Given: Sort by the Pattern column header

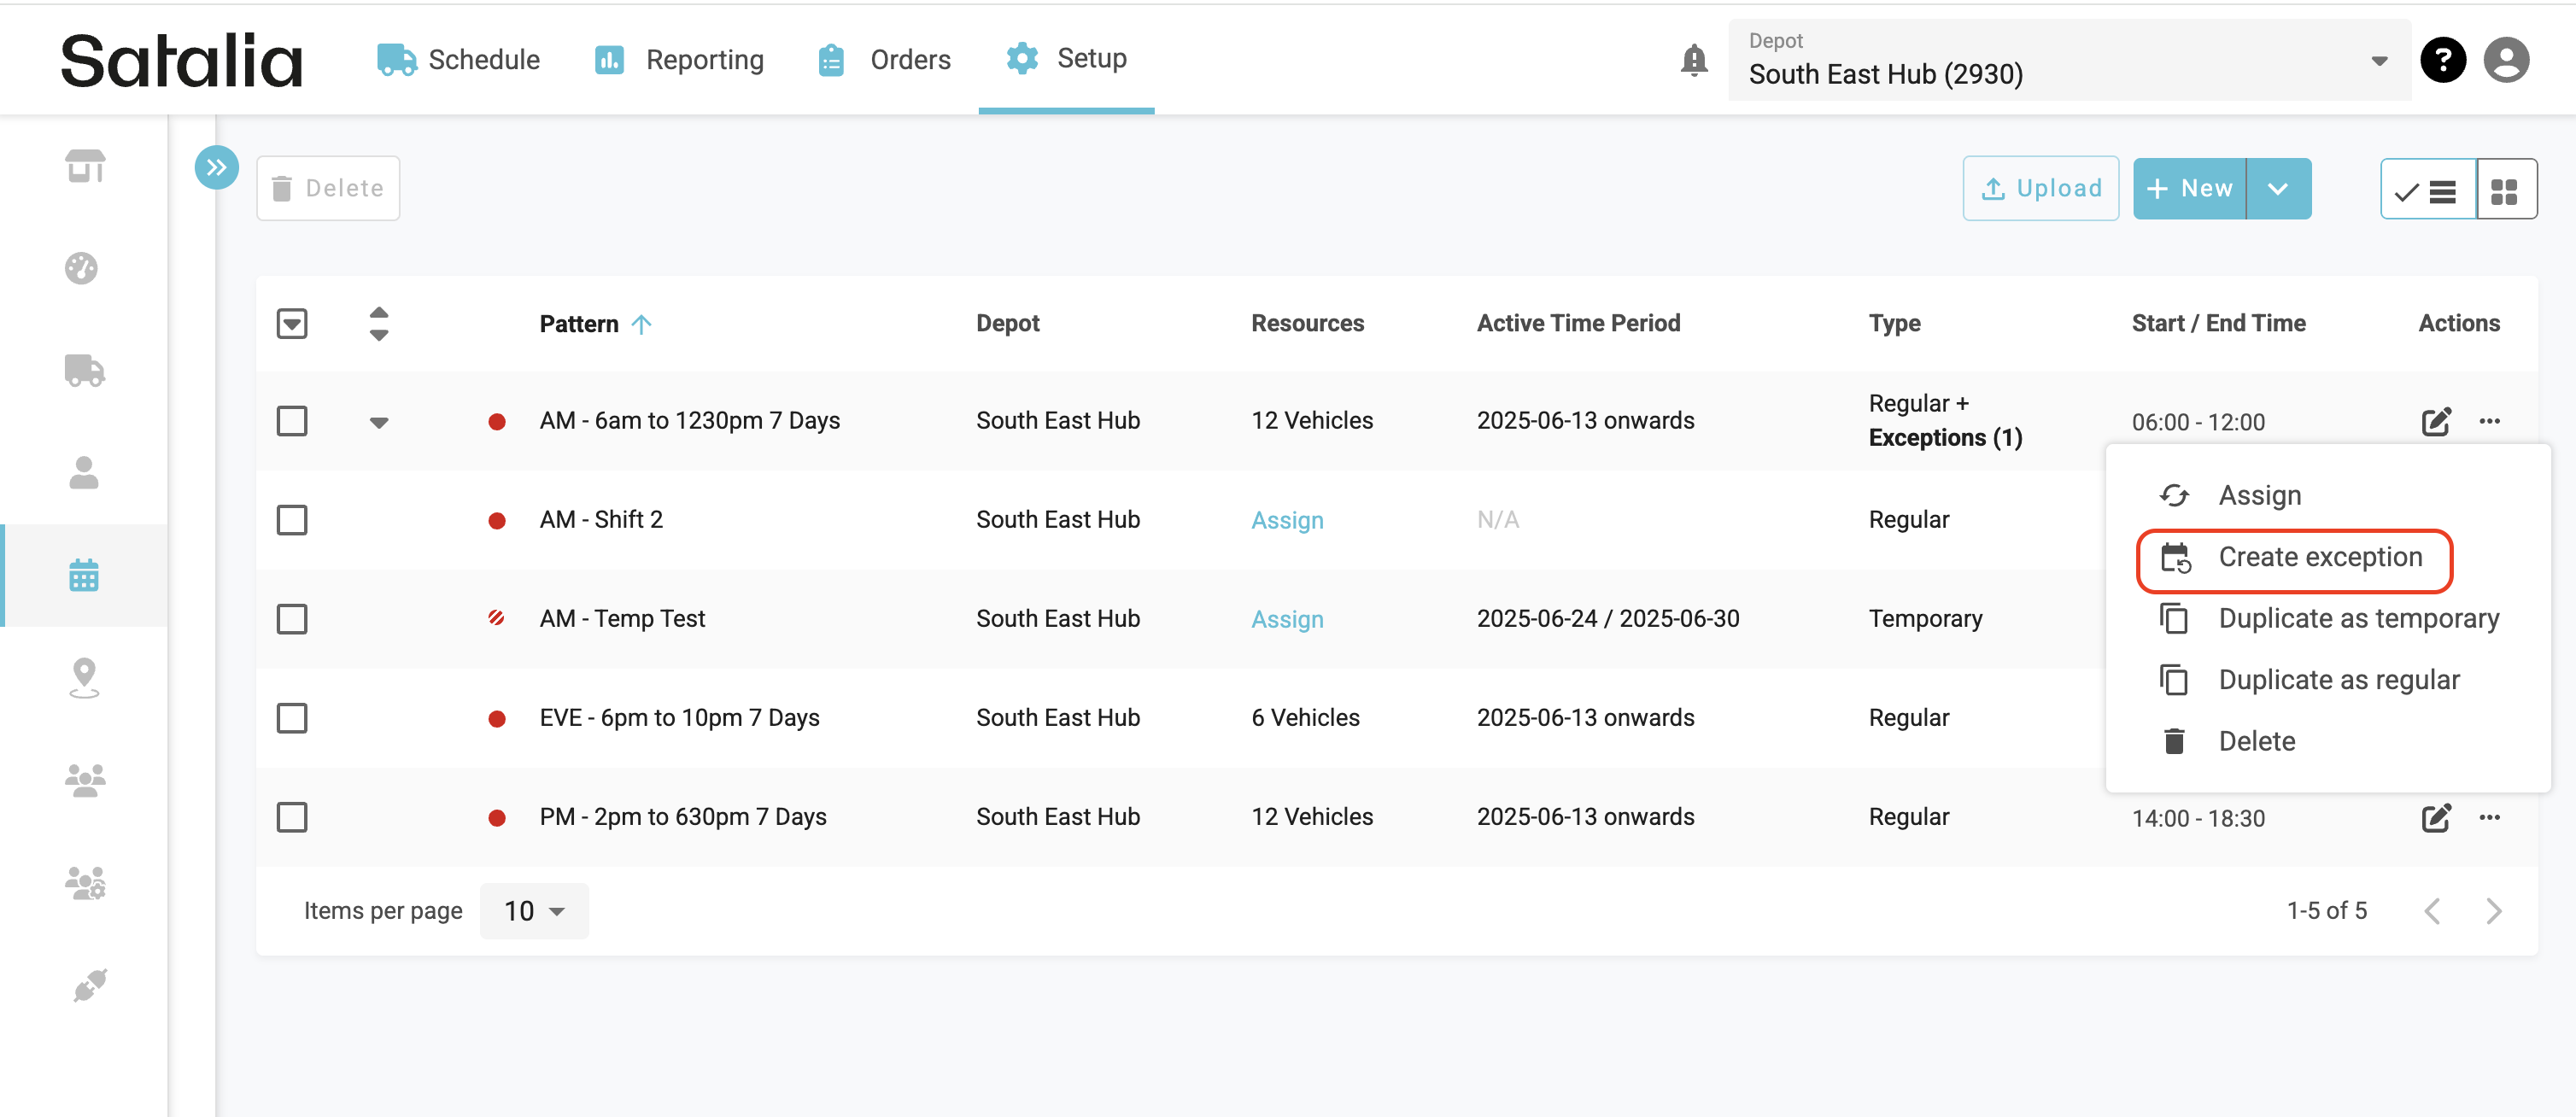Looking at the screenshot, I should 579,324.
